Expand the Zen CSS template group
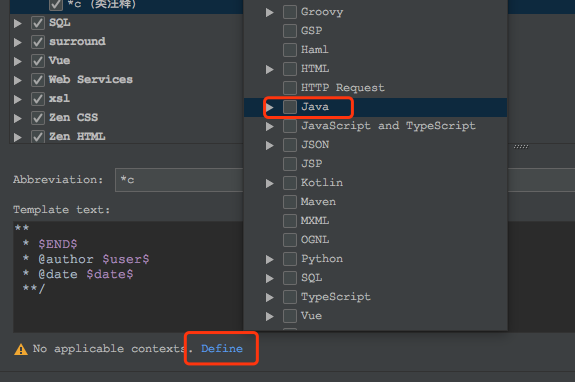 point(18,118)
